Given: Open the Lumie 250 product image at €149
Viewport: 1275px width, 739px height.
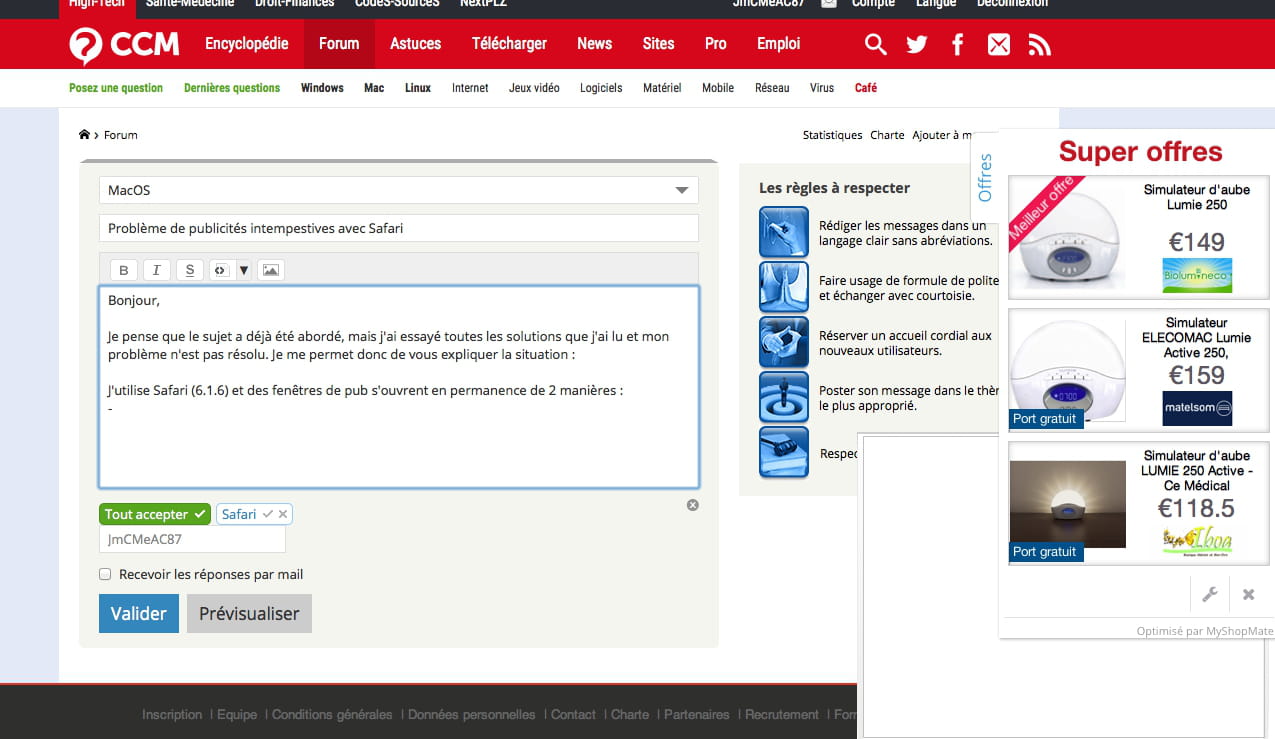Looking at the screenshot, I should coord(1069,238).
